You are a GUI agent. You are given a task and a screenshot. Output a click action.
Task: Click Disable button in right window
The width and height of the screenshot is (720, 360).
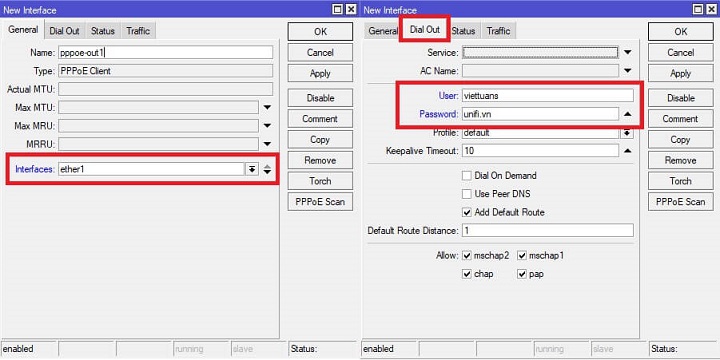click(681, 98)
